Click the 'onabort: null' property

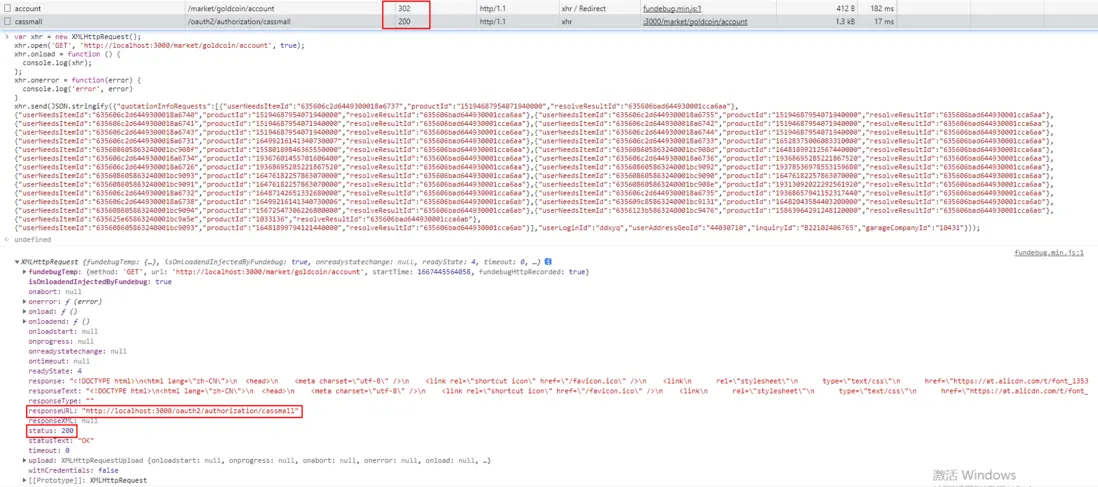pos(55,291)
